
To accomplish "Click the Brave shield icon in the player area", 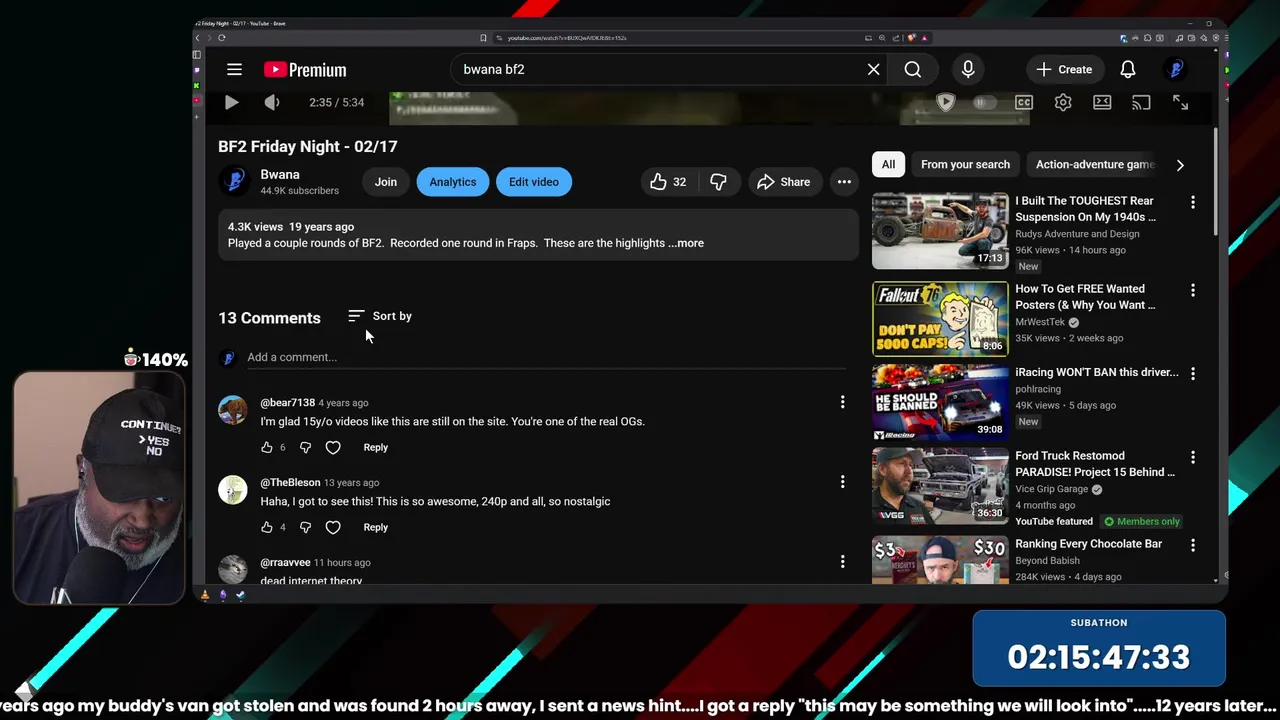I will pyautogui.click(x=945, y=102).
